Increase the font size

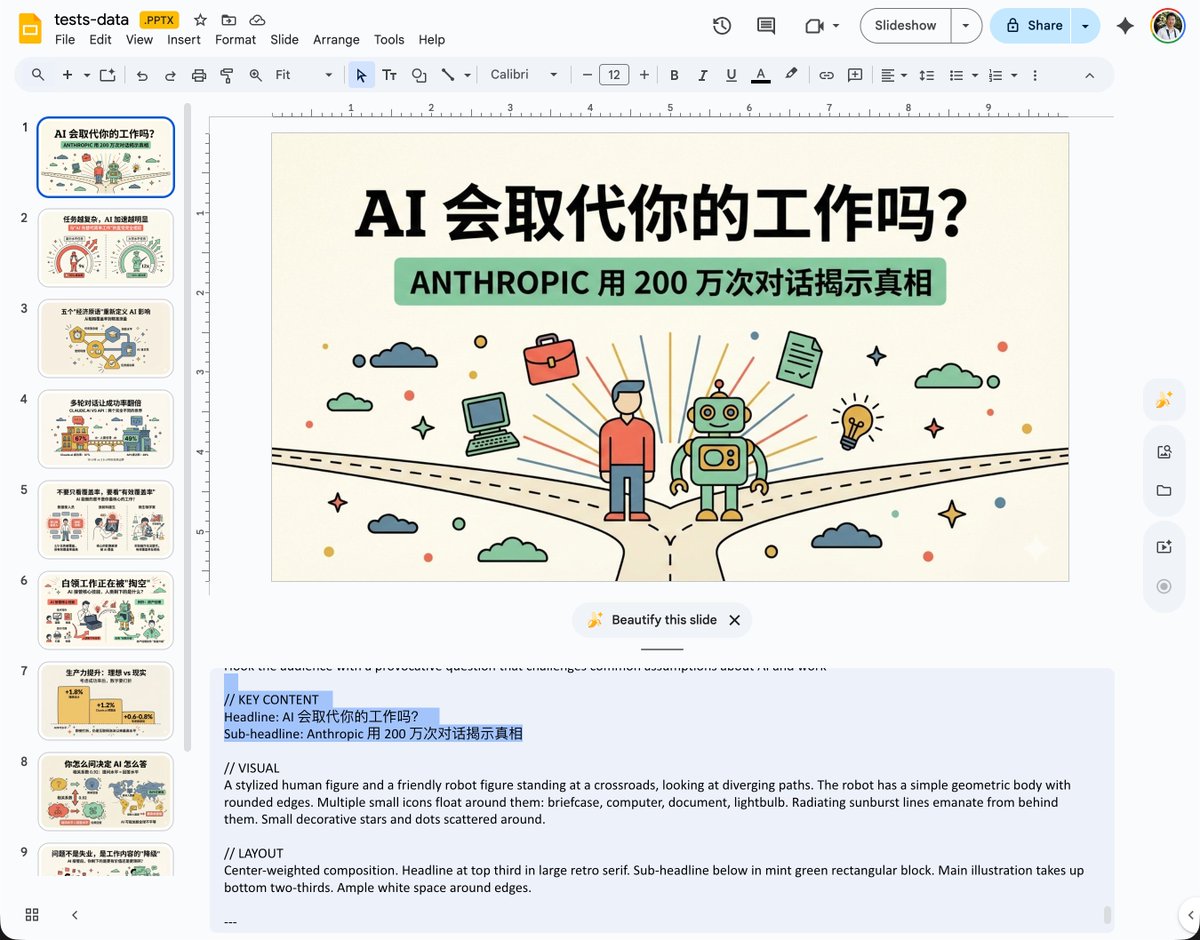[x=644, y=75]
